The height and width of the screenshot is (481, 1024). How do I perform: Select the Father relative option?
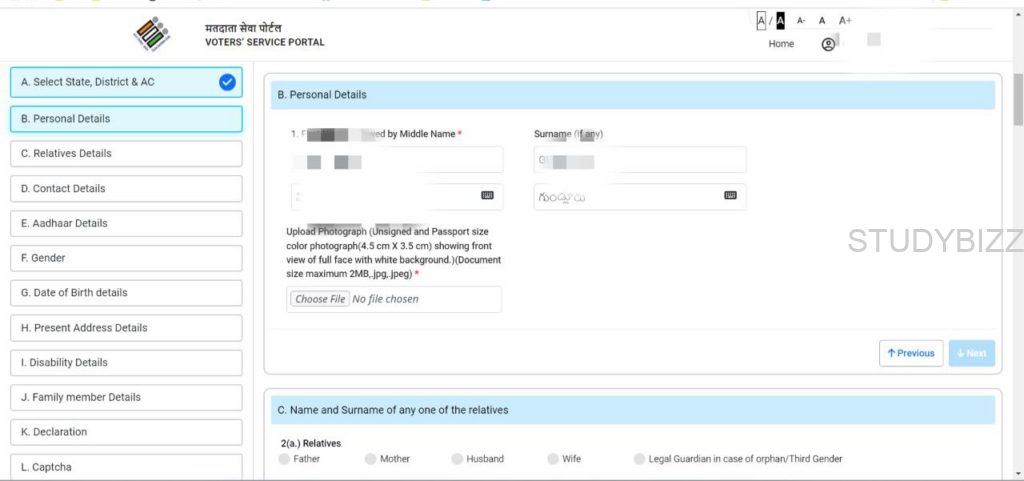(x=285, y=459)
